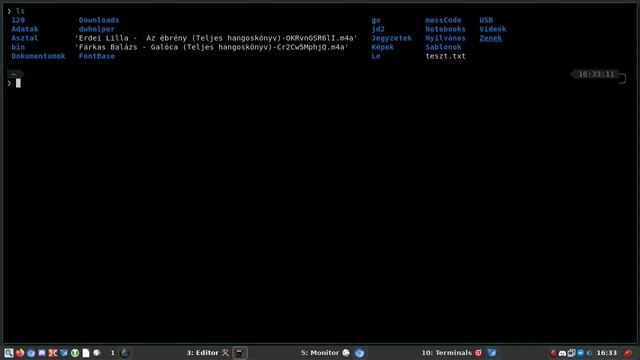The width and height of the screenshot is (640, 360).
Task: Open the Discord tray icon
Action: 562,353
